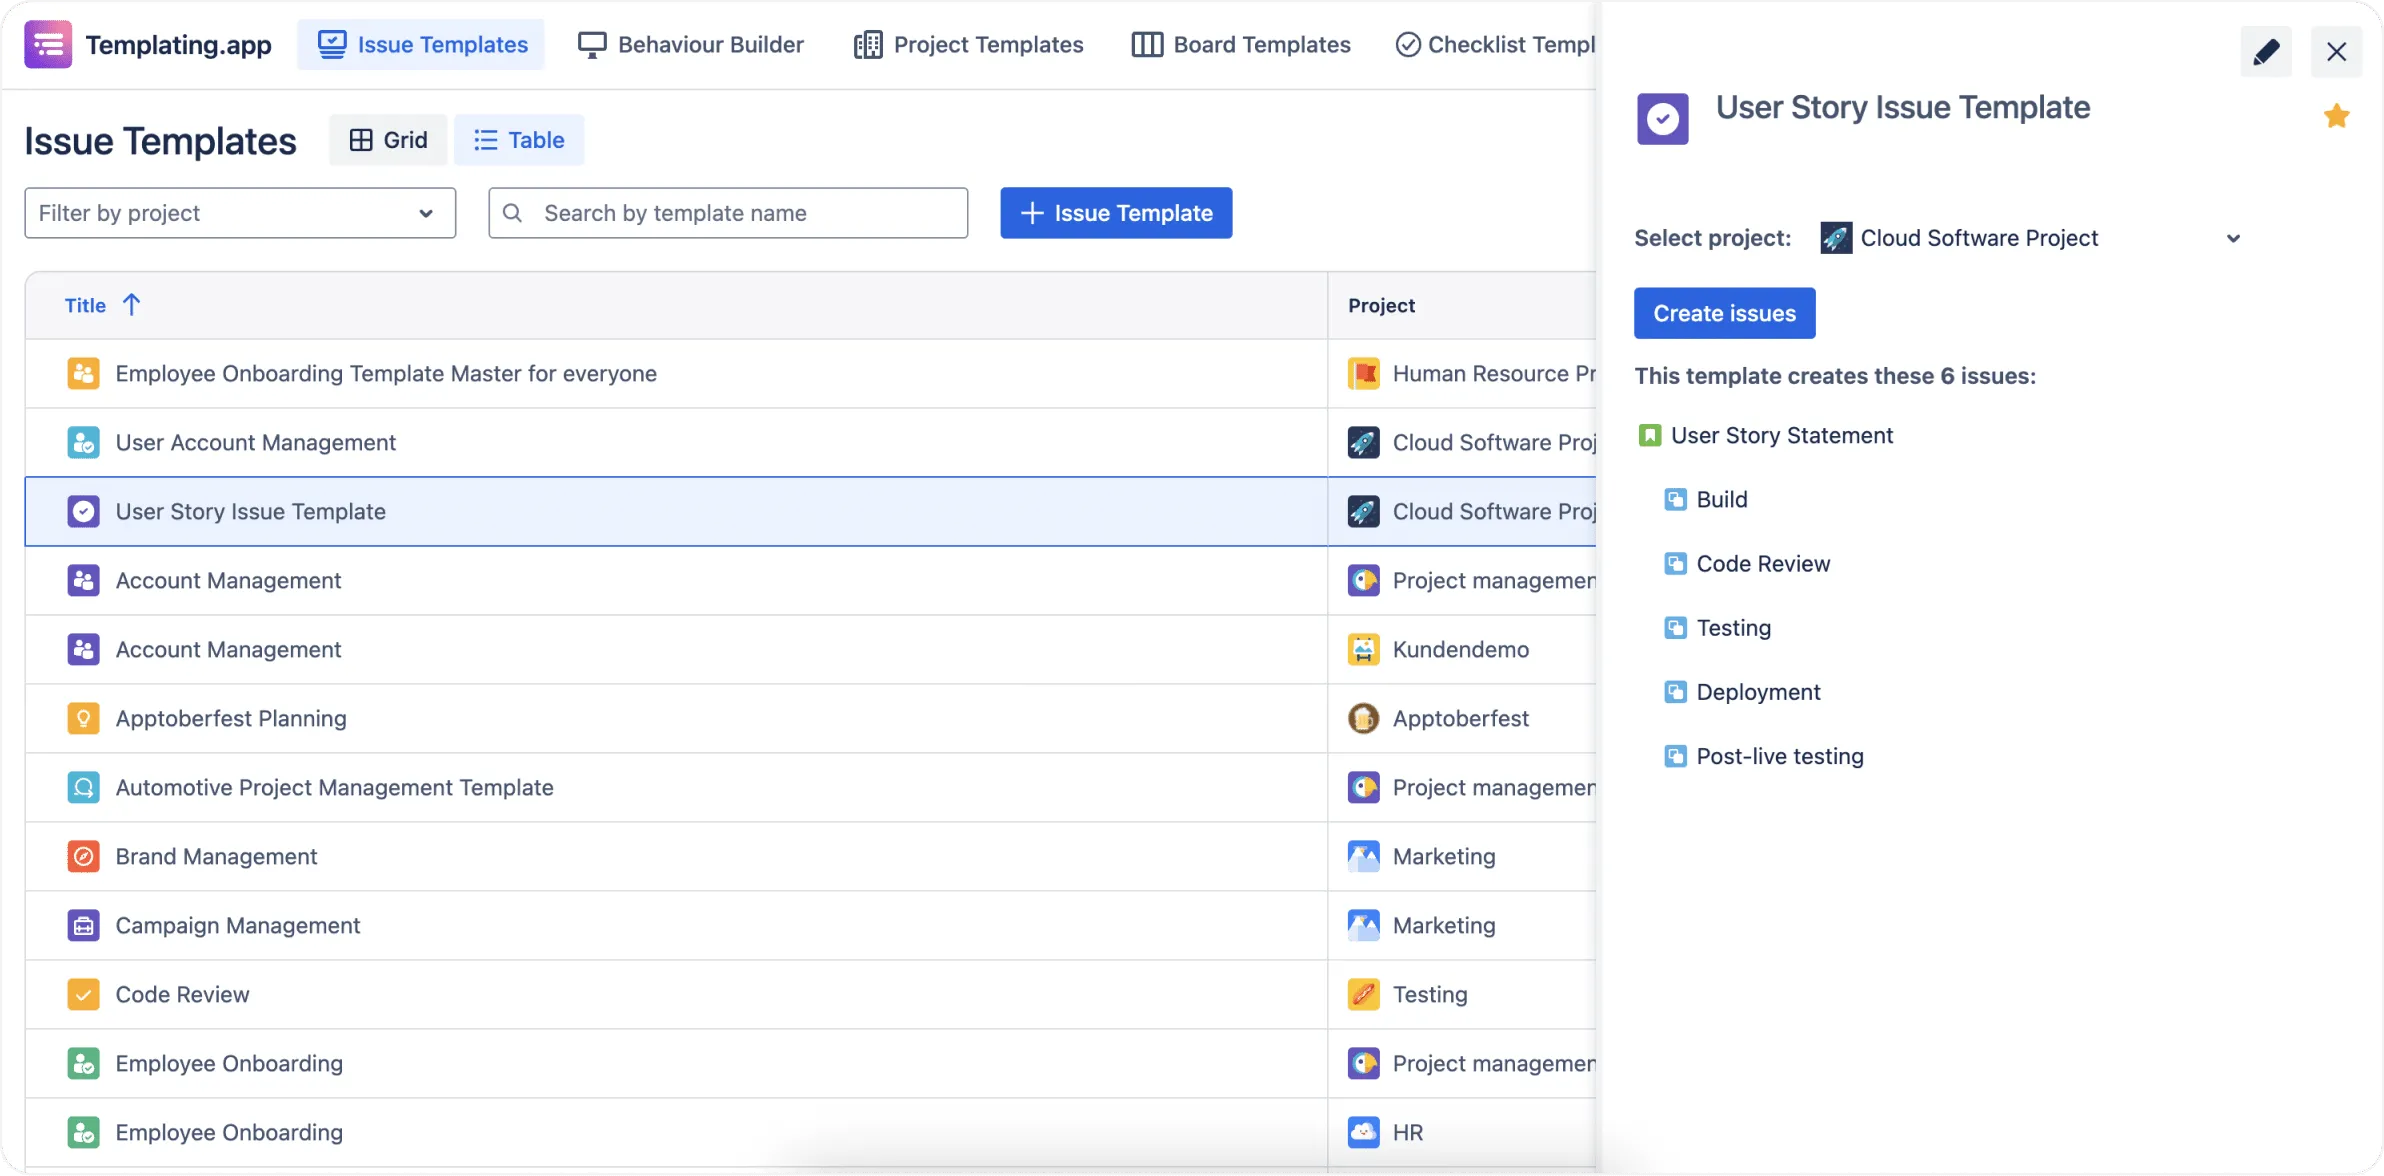Select the Employee Onboarding Template Master row text

coord(386,373)
